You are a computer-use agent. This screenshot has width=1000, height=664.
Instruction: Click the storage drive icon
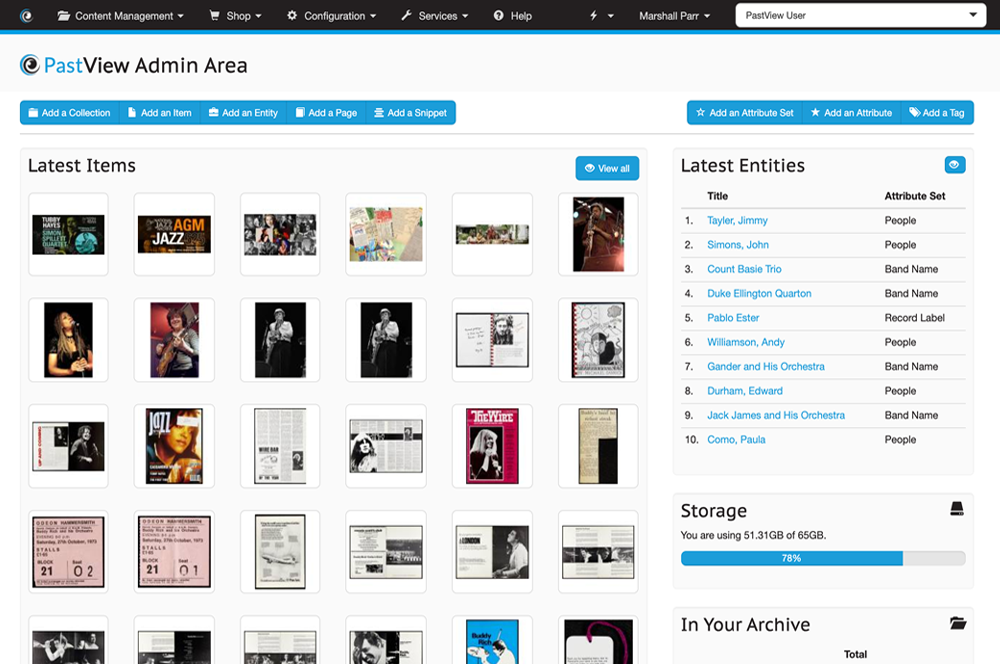point(957,508)
